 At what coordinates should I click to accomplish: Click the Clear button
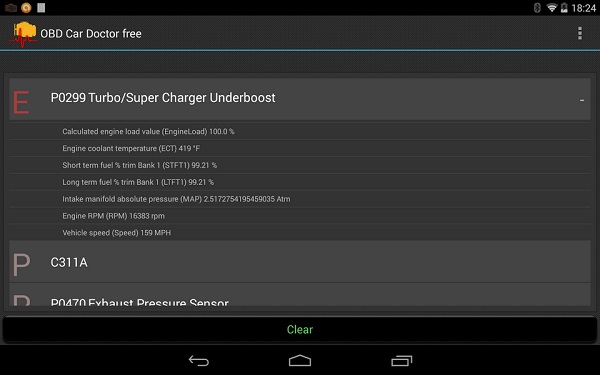300,329
